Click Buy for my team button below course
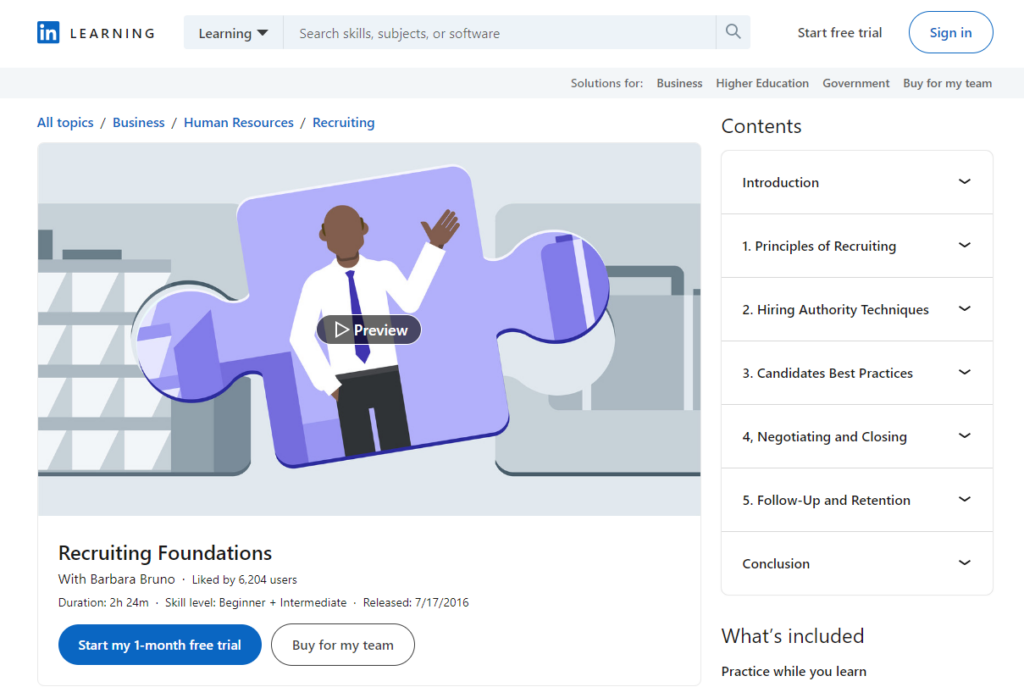The image size is (1024, 687). [343, 645]
